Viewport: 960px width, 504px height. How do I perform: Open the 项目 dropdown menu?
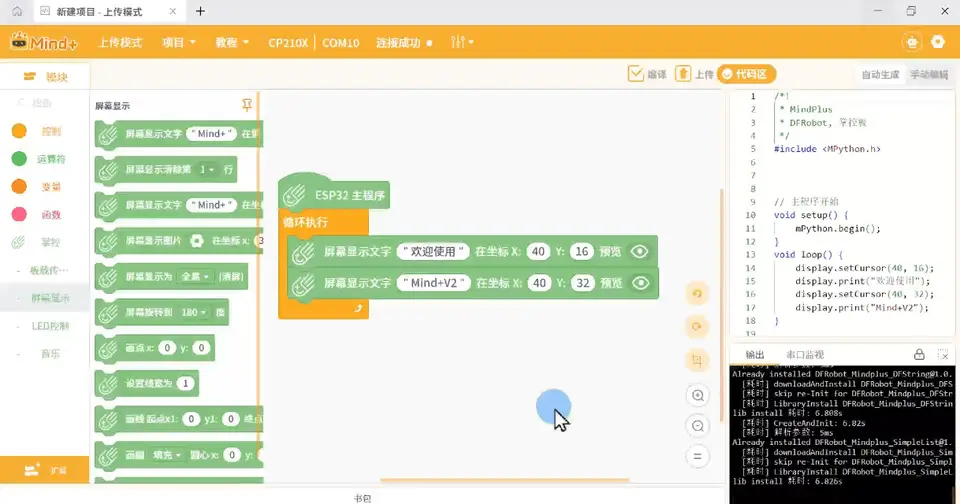tap(179, 42)
